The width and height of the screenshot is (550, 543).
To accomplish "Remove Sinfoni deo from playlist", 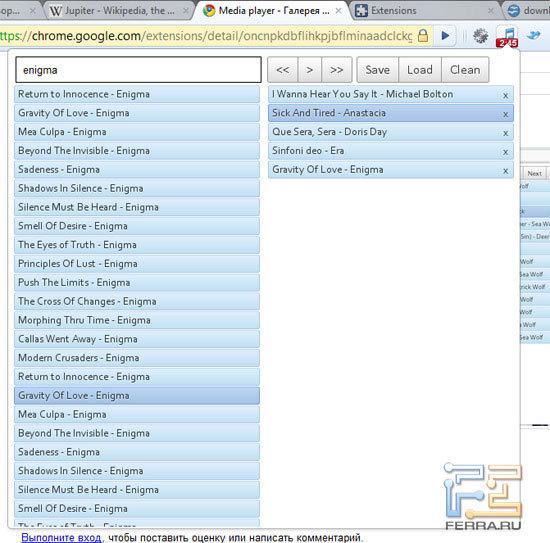I will 505,152.
